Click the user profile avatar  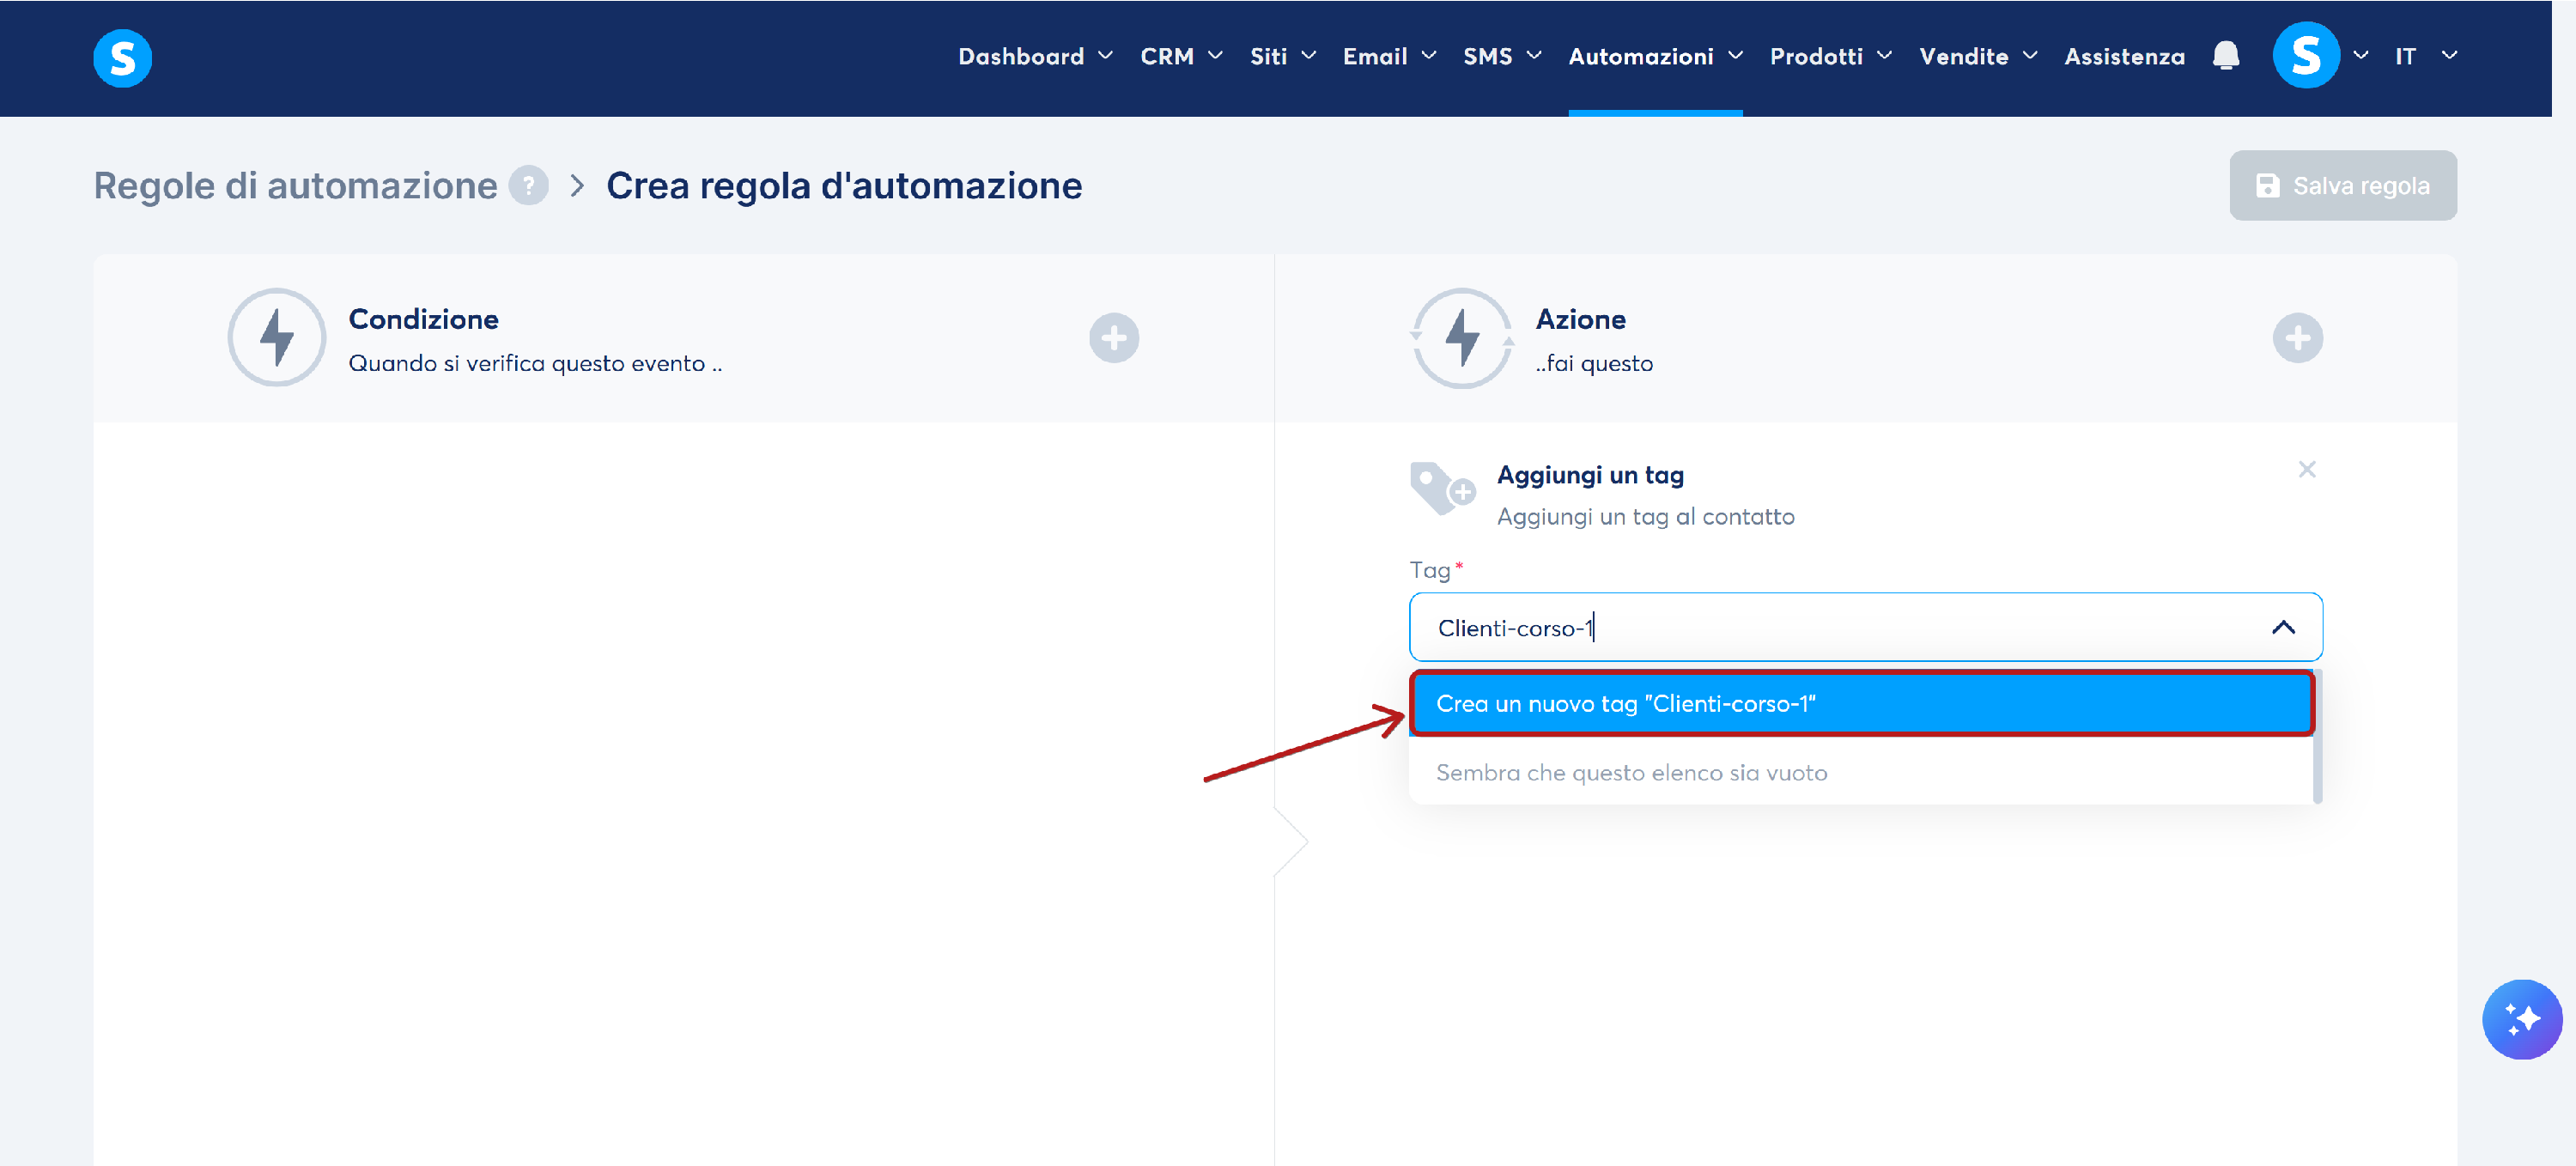pyautogui.click(x=2305, y=56)
